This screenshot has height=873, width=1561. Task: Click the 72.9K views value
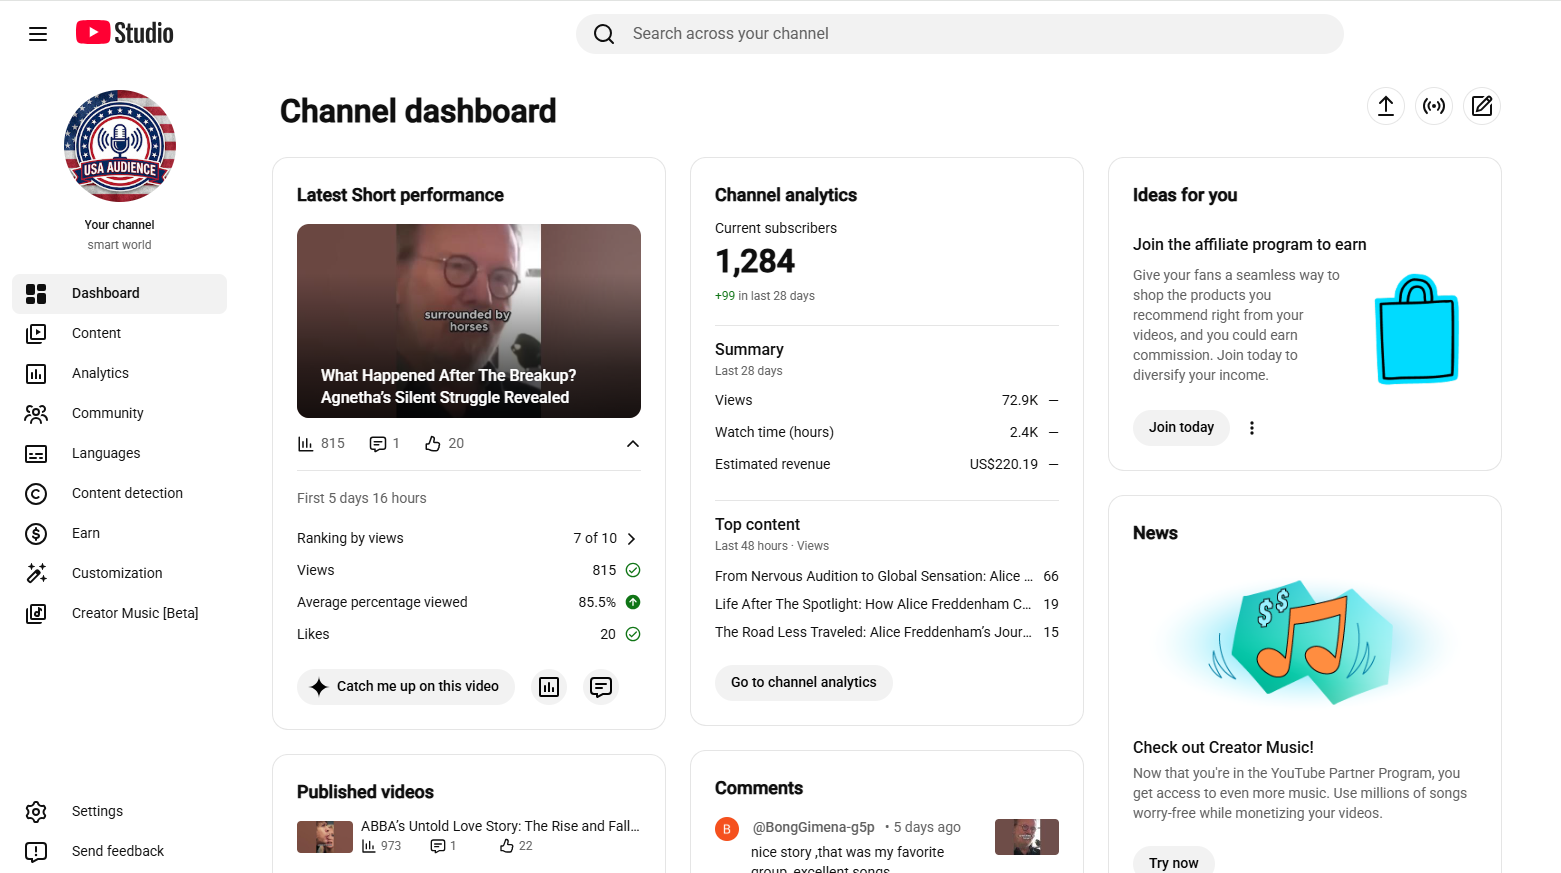point(1020,401)
